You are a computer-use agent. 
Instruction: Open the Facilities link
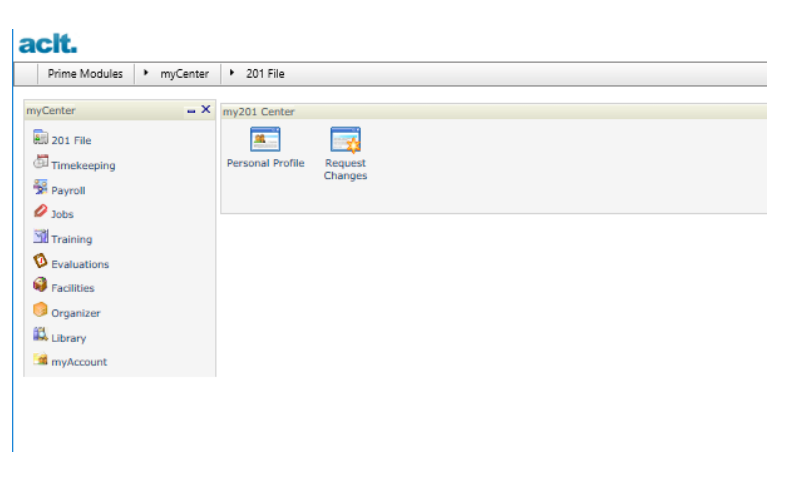[x=73, y=288]
